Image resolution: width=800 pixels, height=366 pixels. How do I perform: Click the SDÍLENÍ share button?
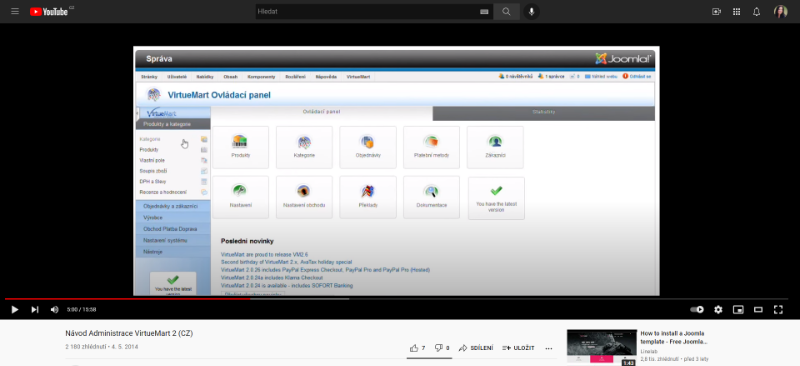(x=476, y=348)
